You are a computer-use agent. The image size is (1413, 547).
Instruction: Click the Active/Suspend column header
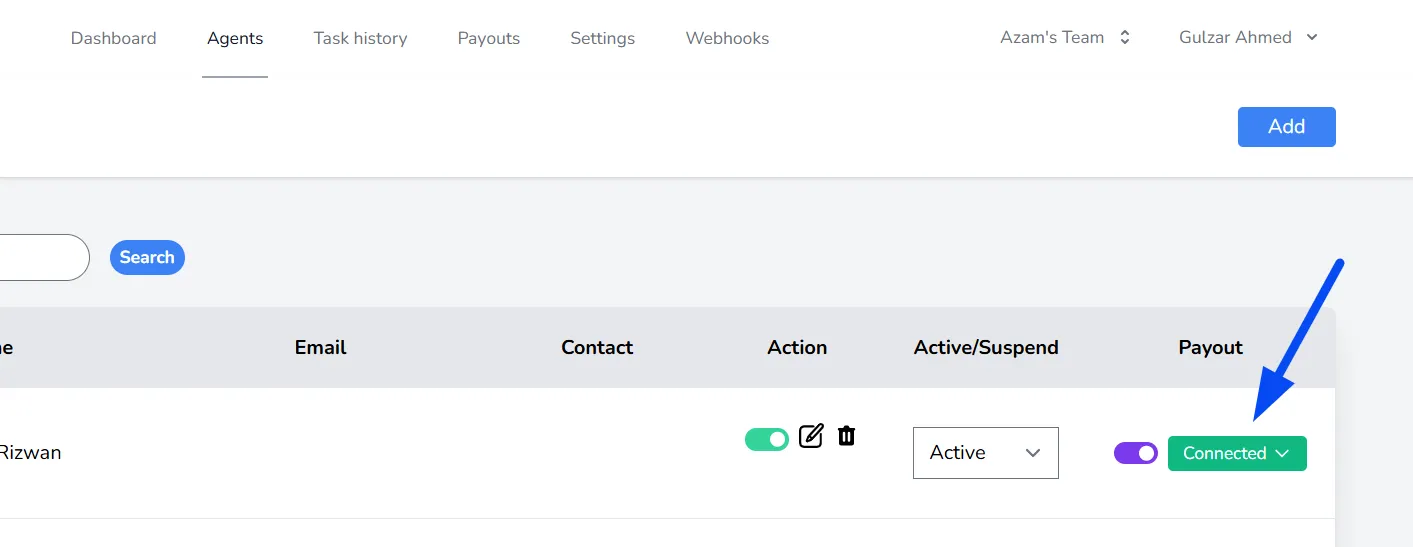click(x=986, y=348)
